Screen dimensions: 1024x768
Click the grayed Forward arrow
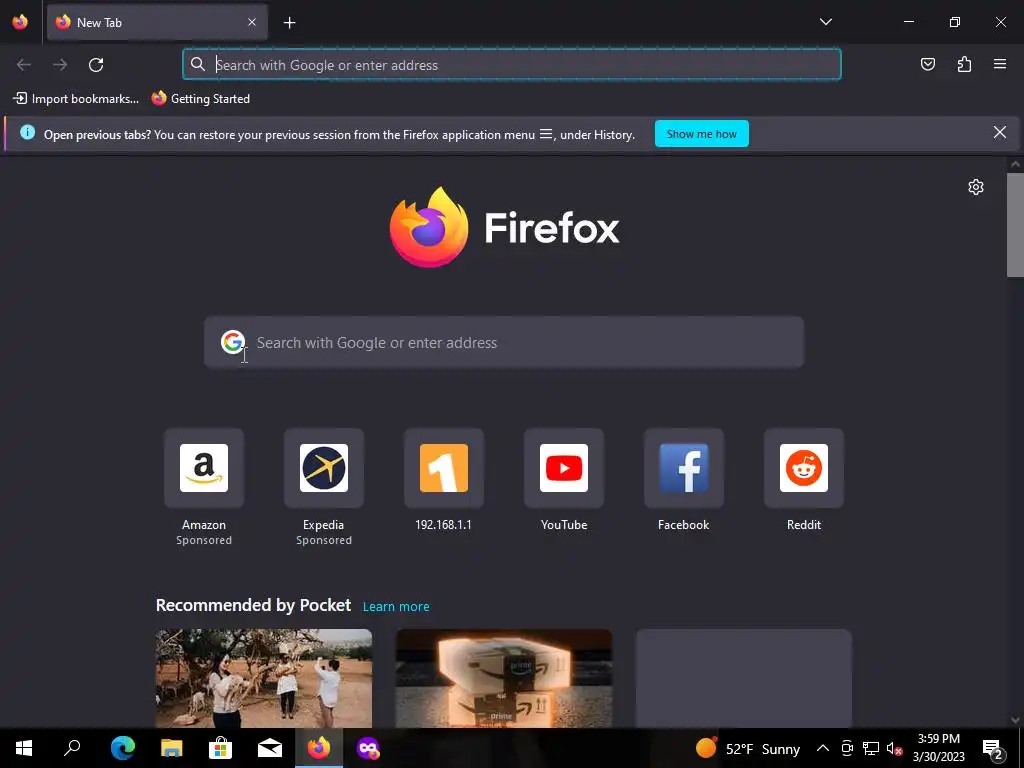60,65
